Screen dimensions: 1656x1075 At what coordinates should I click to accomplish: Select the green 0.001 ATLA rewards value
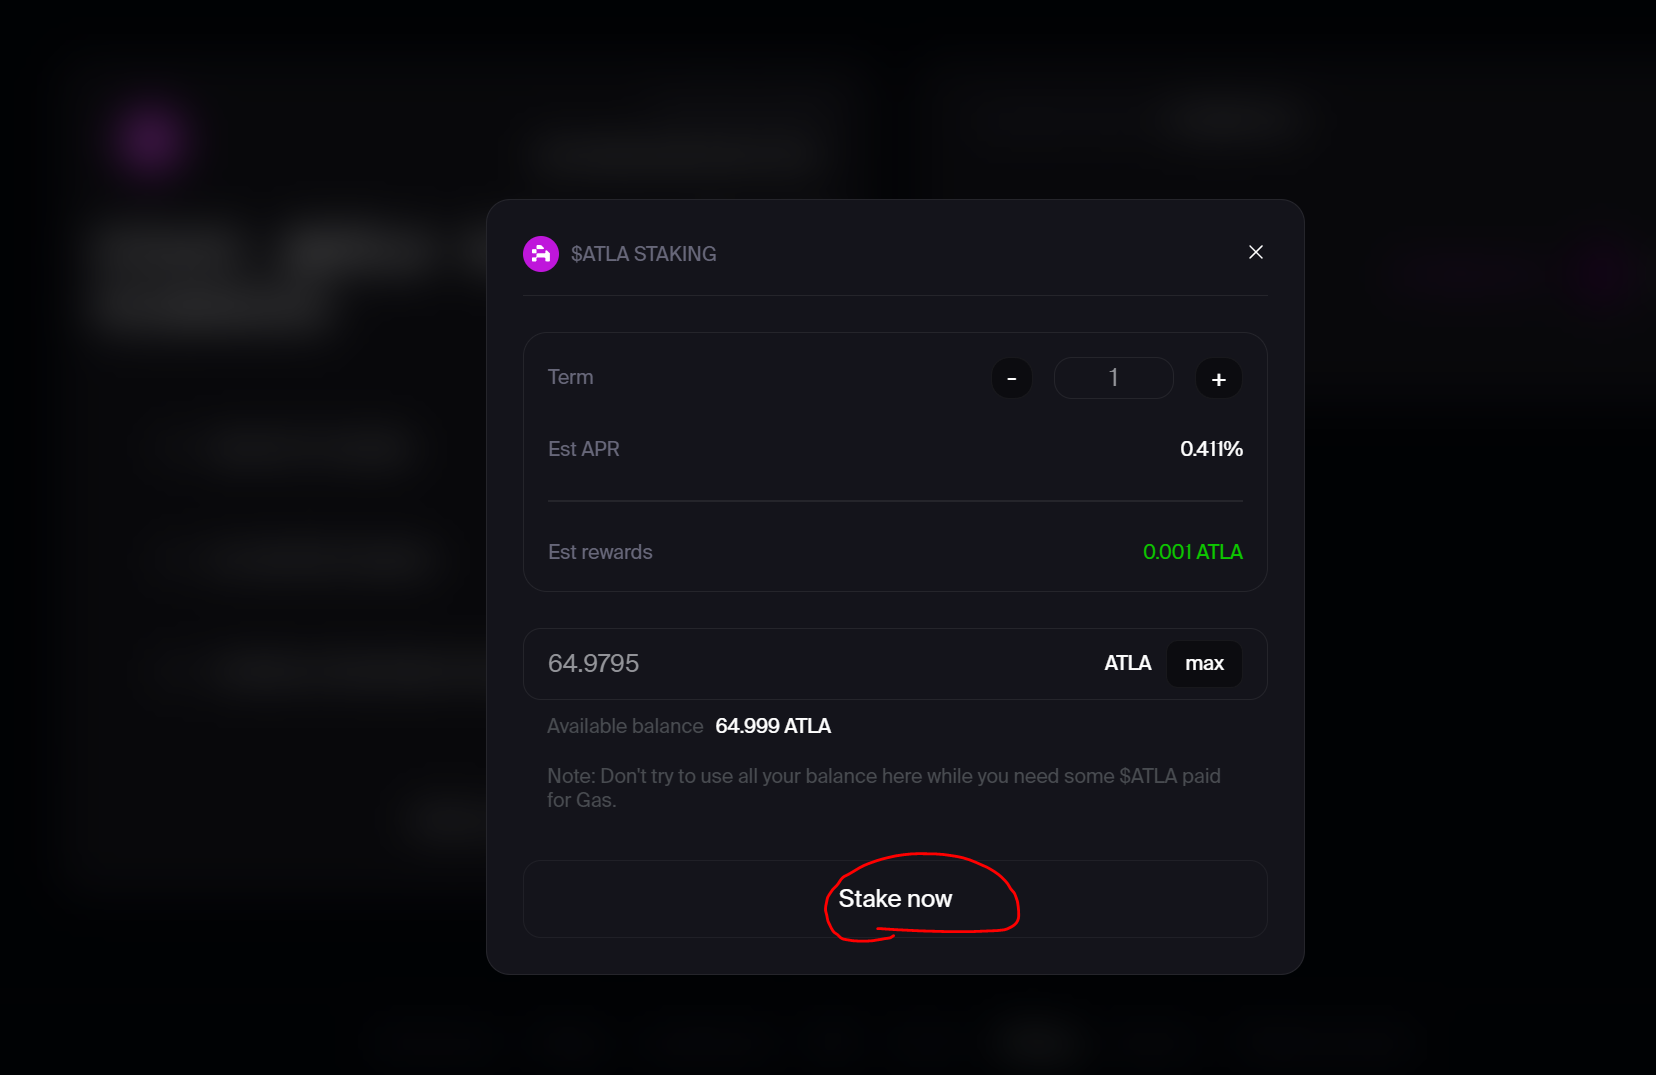1192,552
